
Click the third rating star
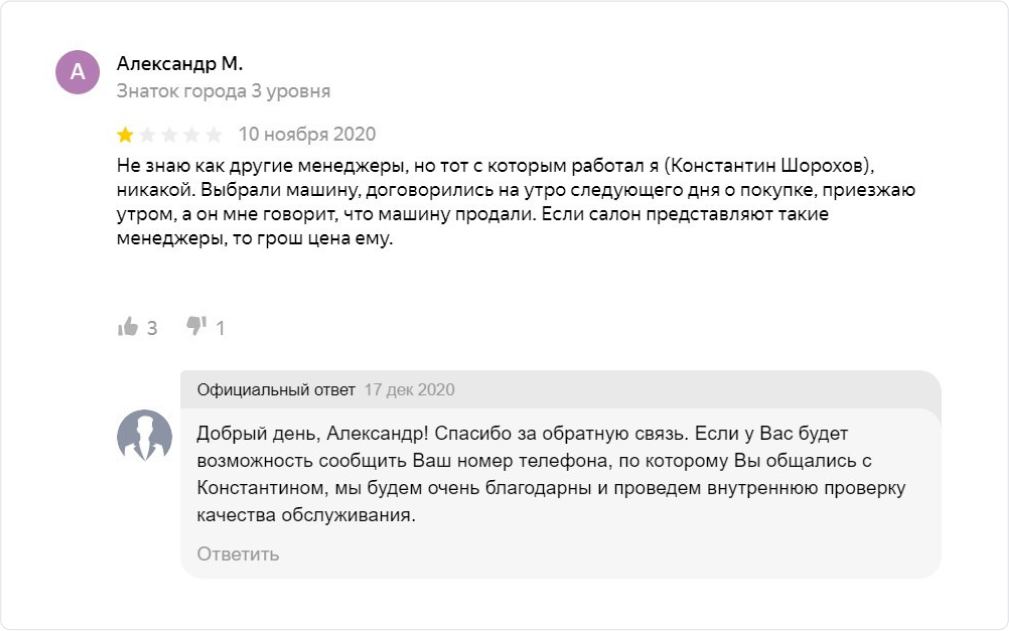(169, 134)
